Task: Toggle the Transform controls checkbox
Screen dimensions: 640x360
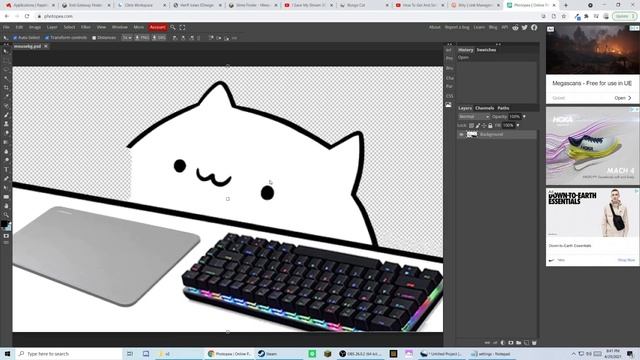Action: coord(47,38)
